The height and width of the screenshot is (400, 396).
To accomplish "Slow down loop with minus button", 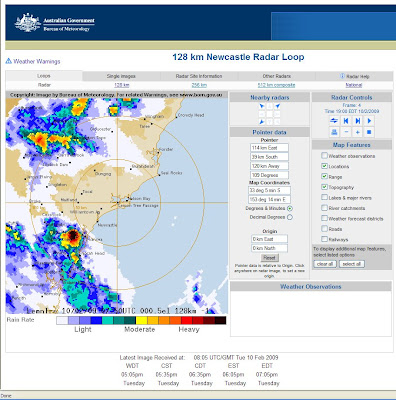I will pyautogui.click(x=346, y=132).
